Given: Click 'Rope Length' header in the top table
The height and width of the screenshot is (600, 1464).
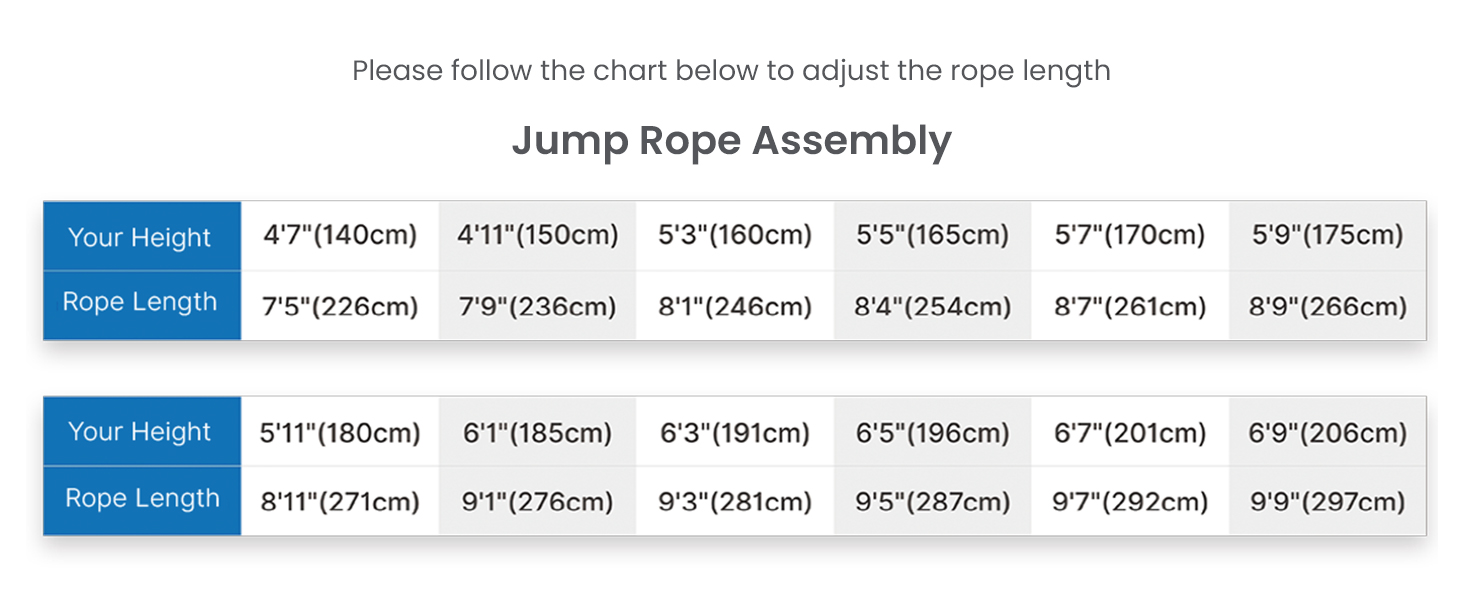Looking at the screenshot, I should 140,303.
